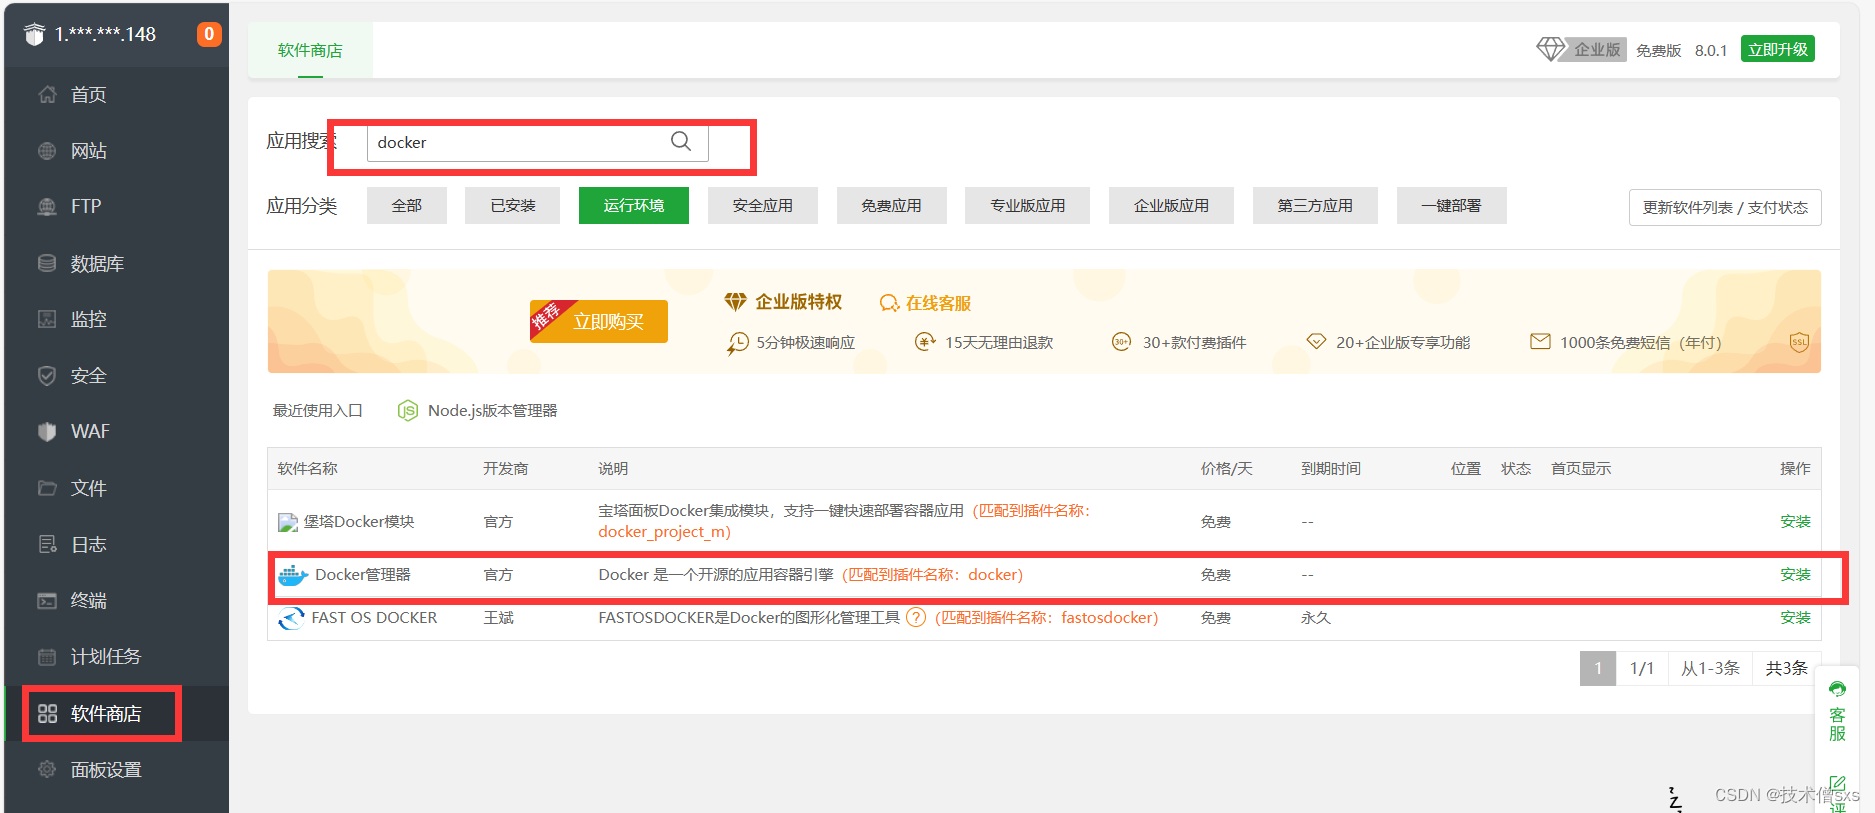
Task: Click the 30+款付费插件 icon
Action: (1122, 342)
